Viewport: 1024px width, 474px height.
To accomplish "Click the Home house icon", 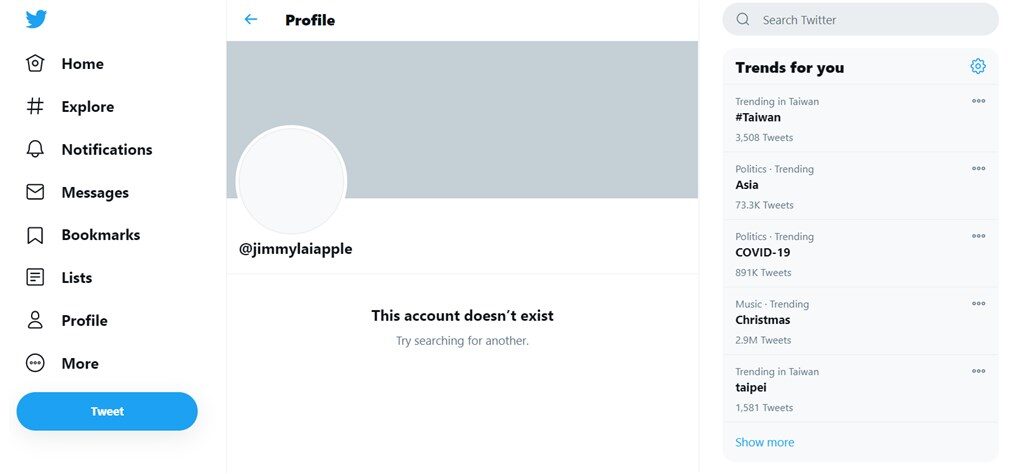I will (35, 64).
